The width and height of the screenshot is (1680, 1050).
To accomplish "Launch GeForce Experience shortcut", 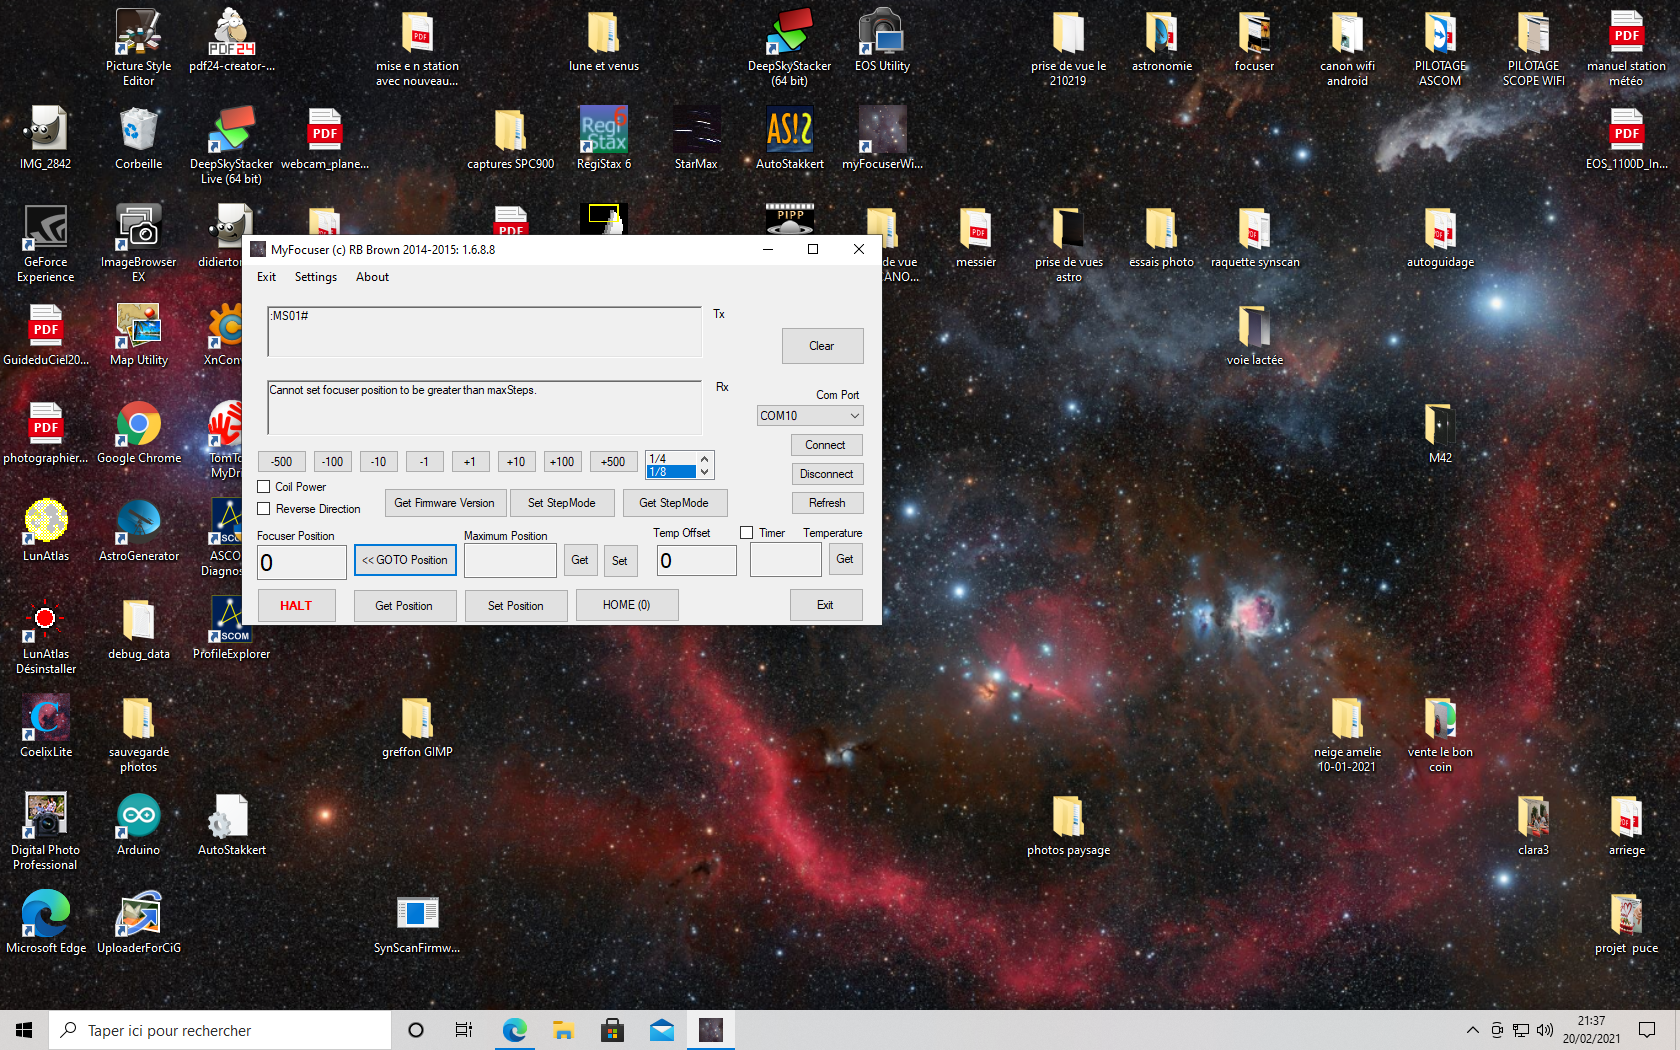I will coord(46,243).
